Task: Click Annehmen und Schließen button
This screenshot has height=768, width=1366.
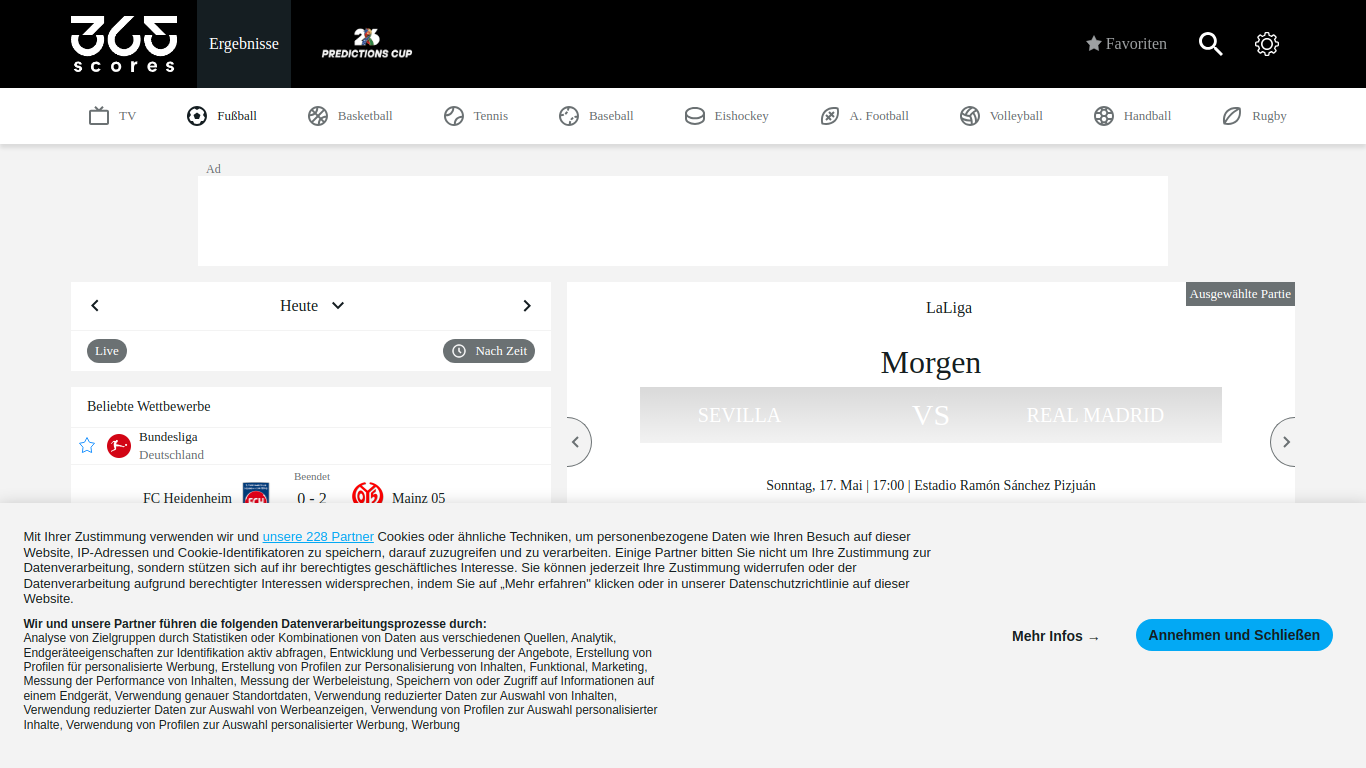Action: (1234, 635)
